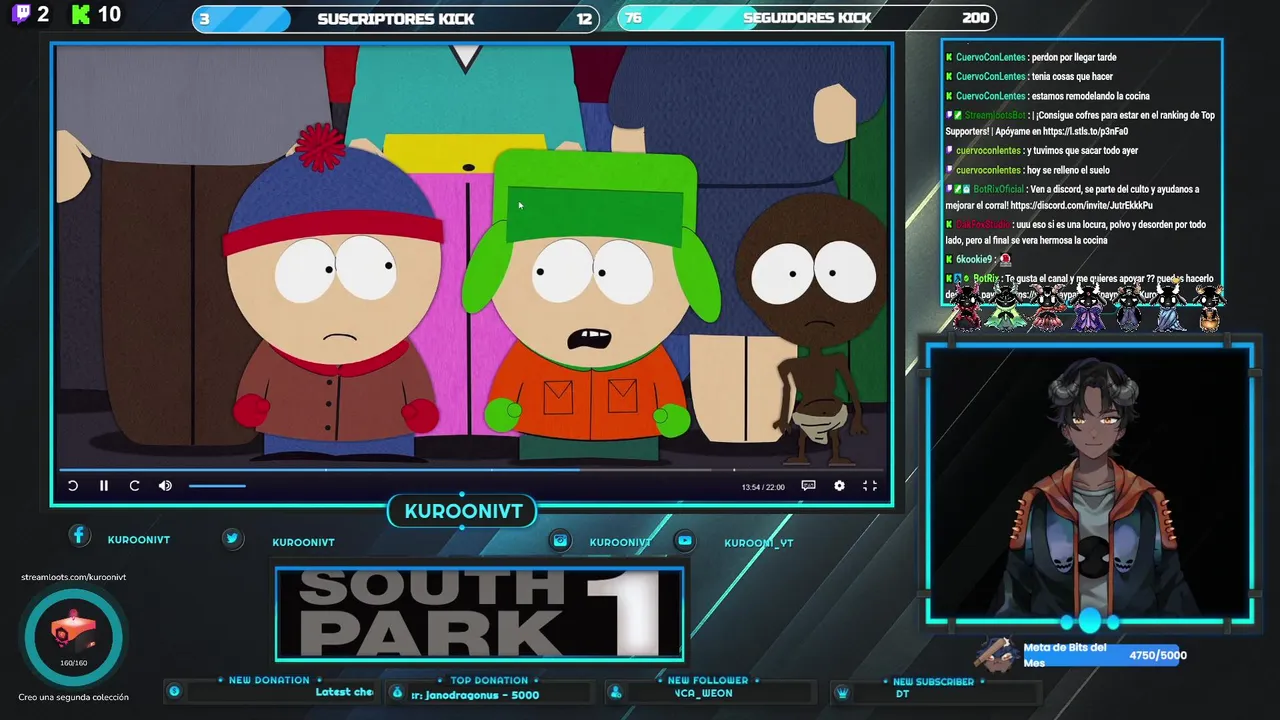Click the skip-forward arrow in player
The image size is (1280, 720).
coord(134,486)
